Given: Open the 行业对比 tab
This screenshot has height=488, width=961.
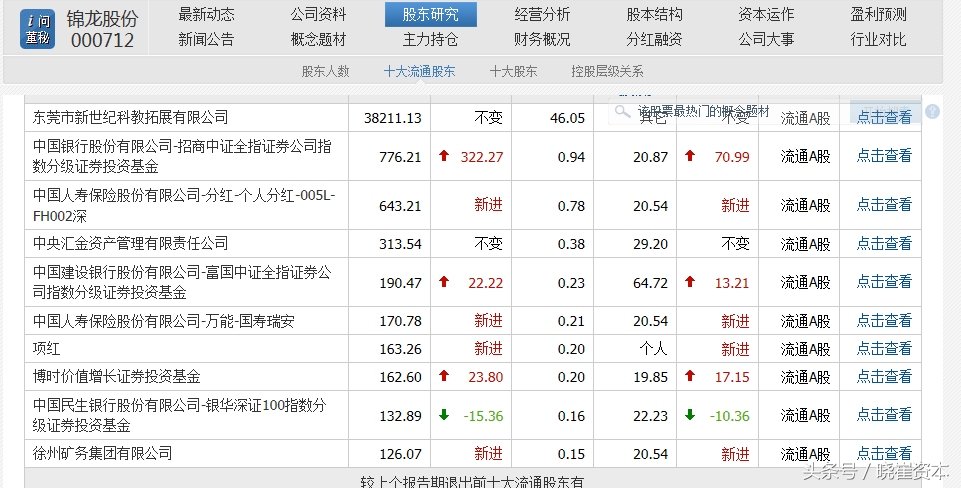Looking at the screenshot, I should tap(878, 40).
